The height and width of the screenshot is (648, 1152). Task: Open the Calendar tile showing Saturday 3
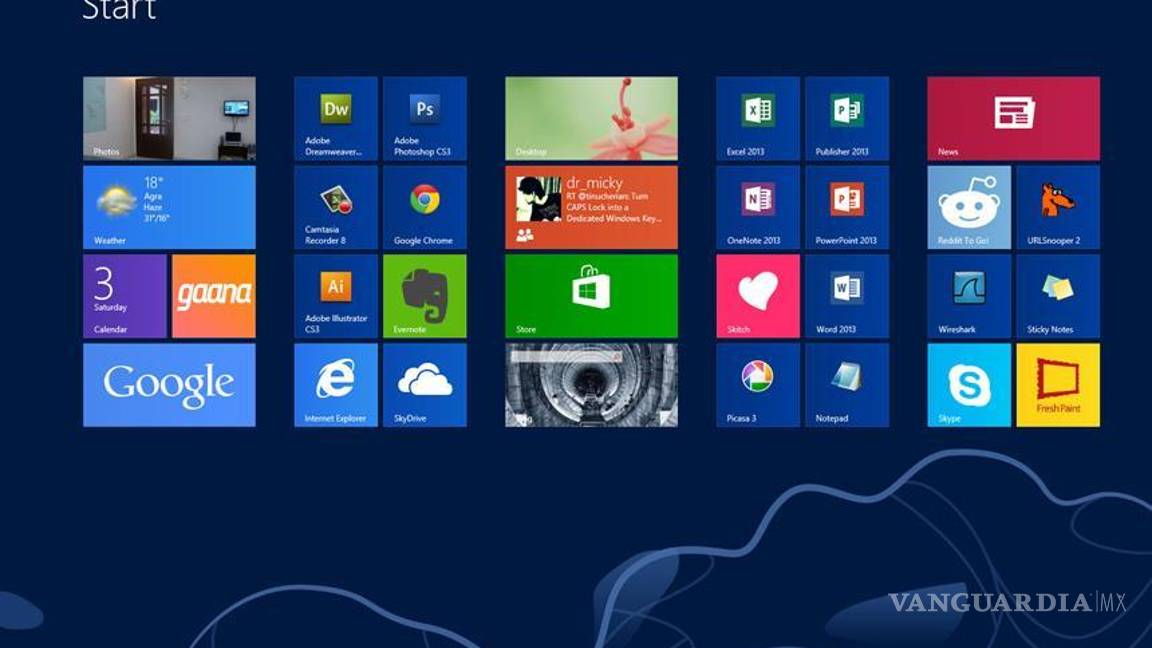pos(125,296)
